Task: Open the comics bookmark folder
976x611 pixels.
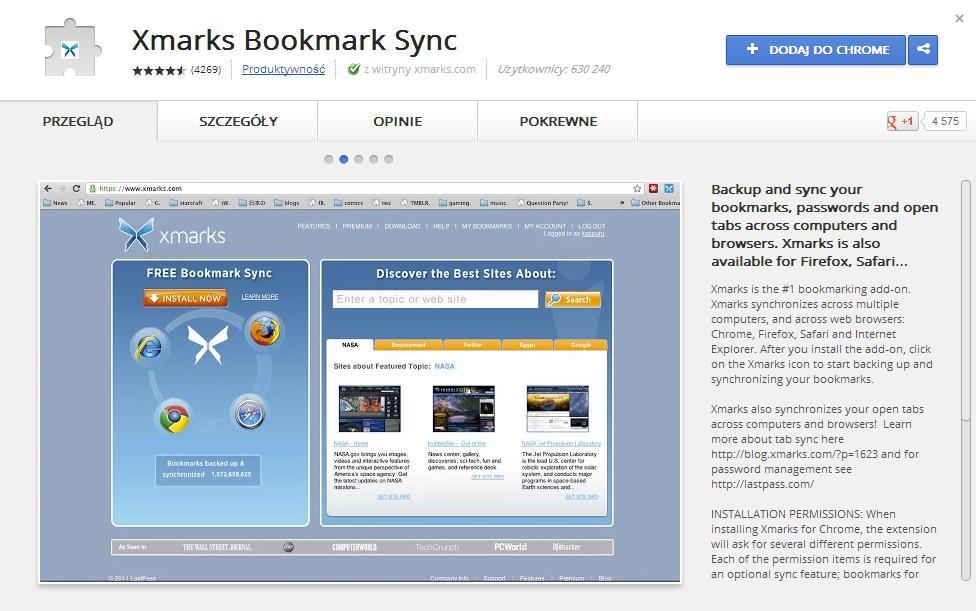Action: tap(349, 203)
